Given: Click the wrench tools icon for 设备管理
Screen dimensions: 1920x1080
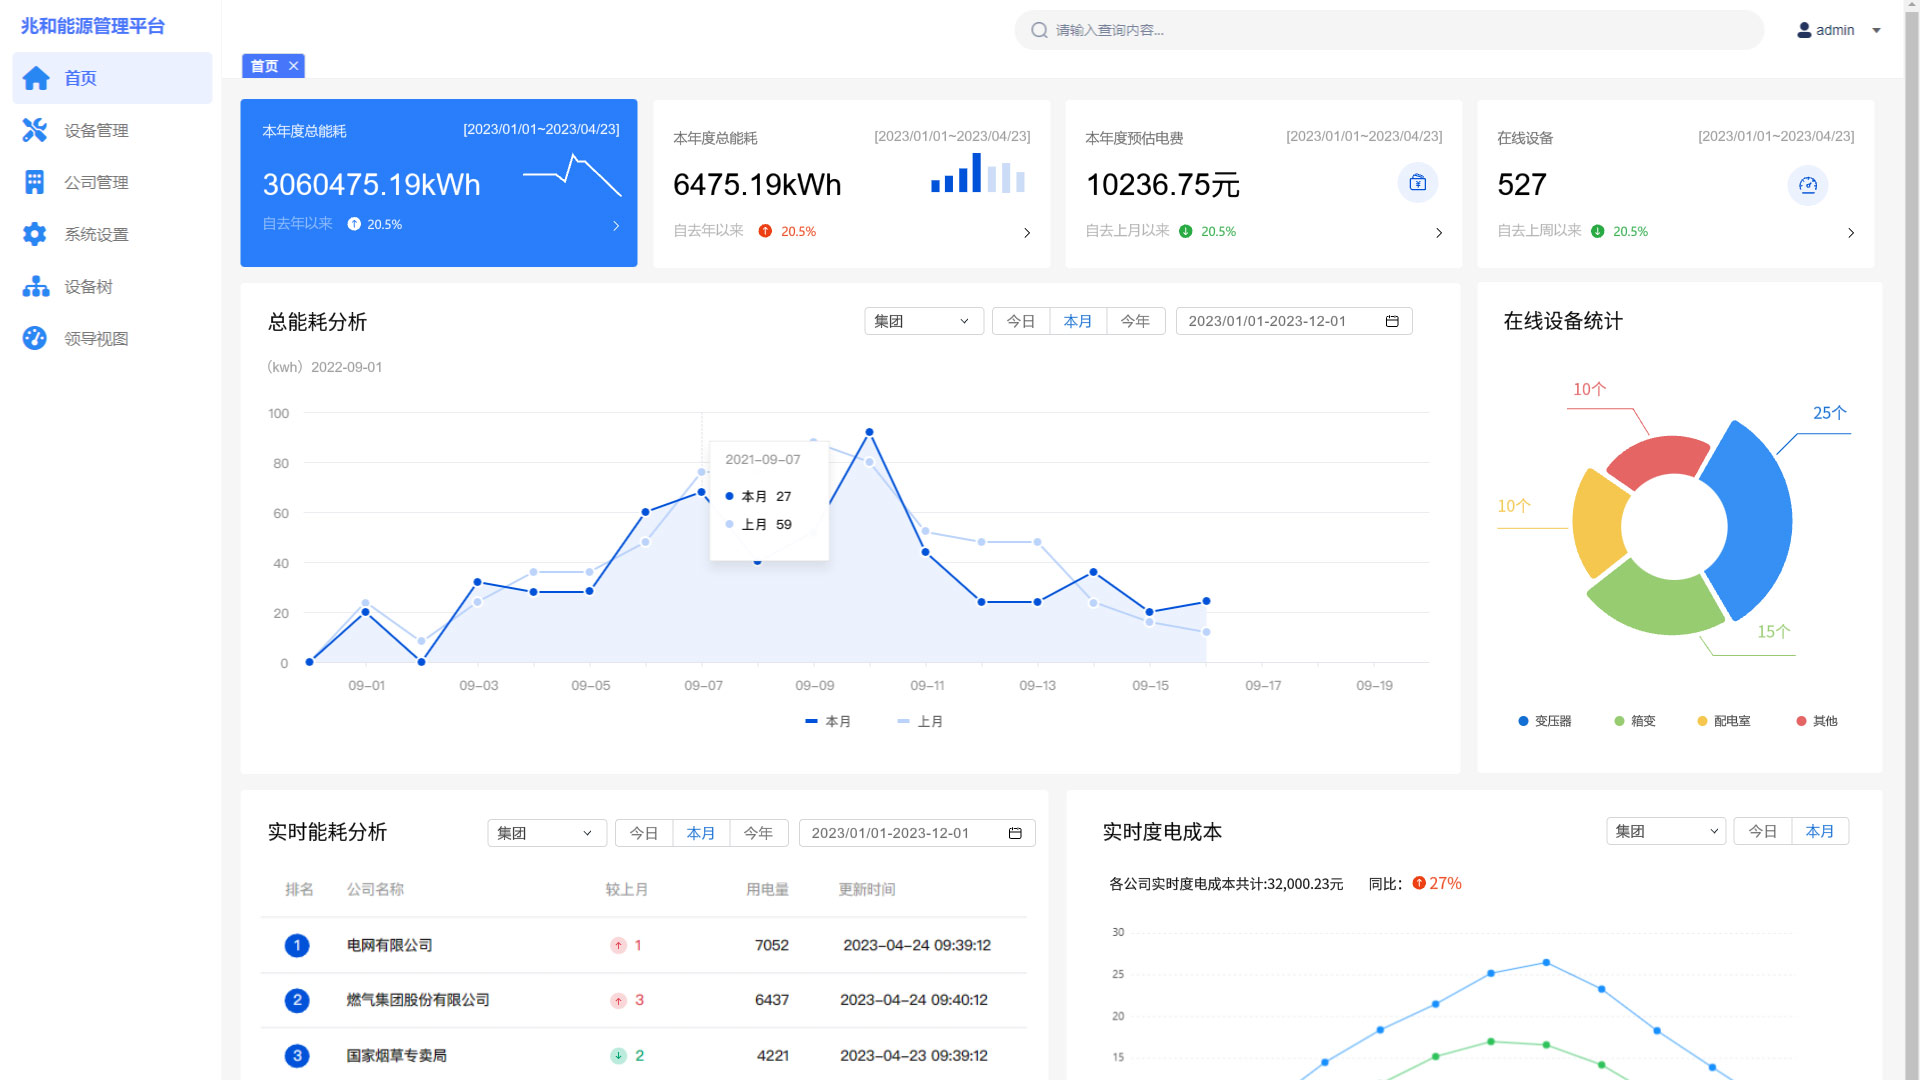Looking at the screenshot, I should point(35,130).
